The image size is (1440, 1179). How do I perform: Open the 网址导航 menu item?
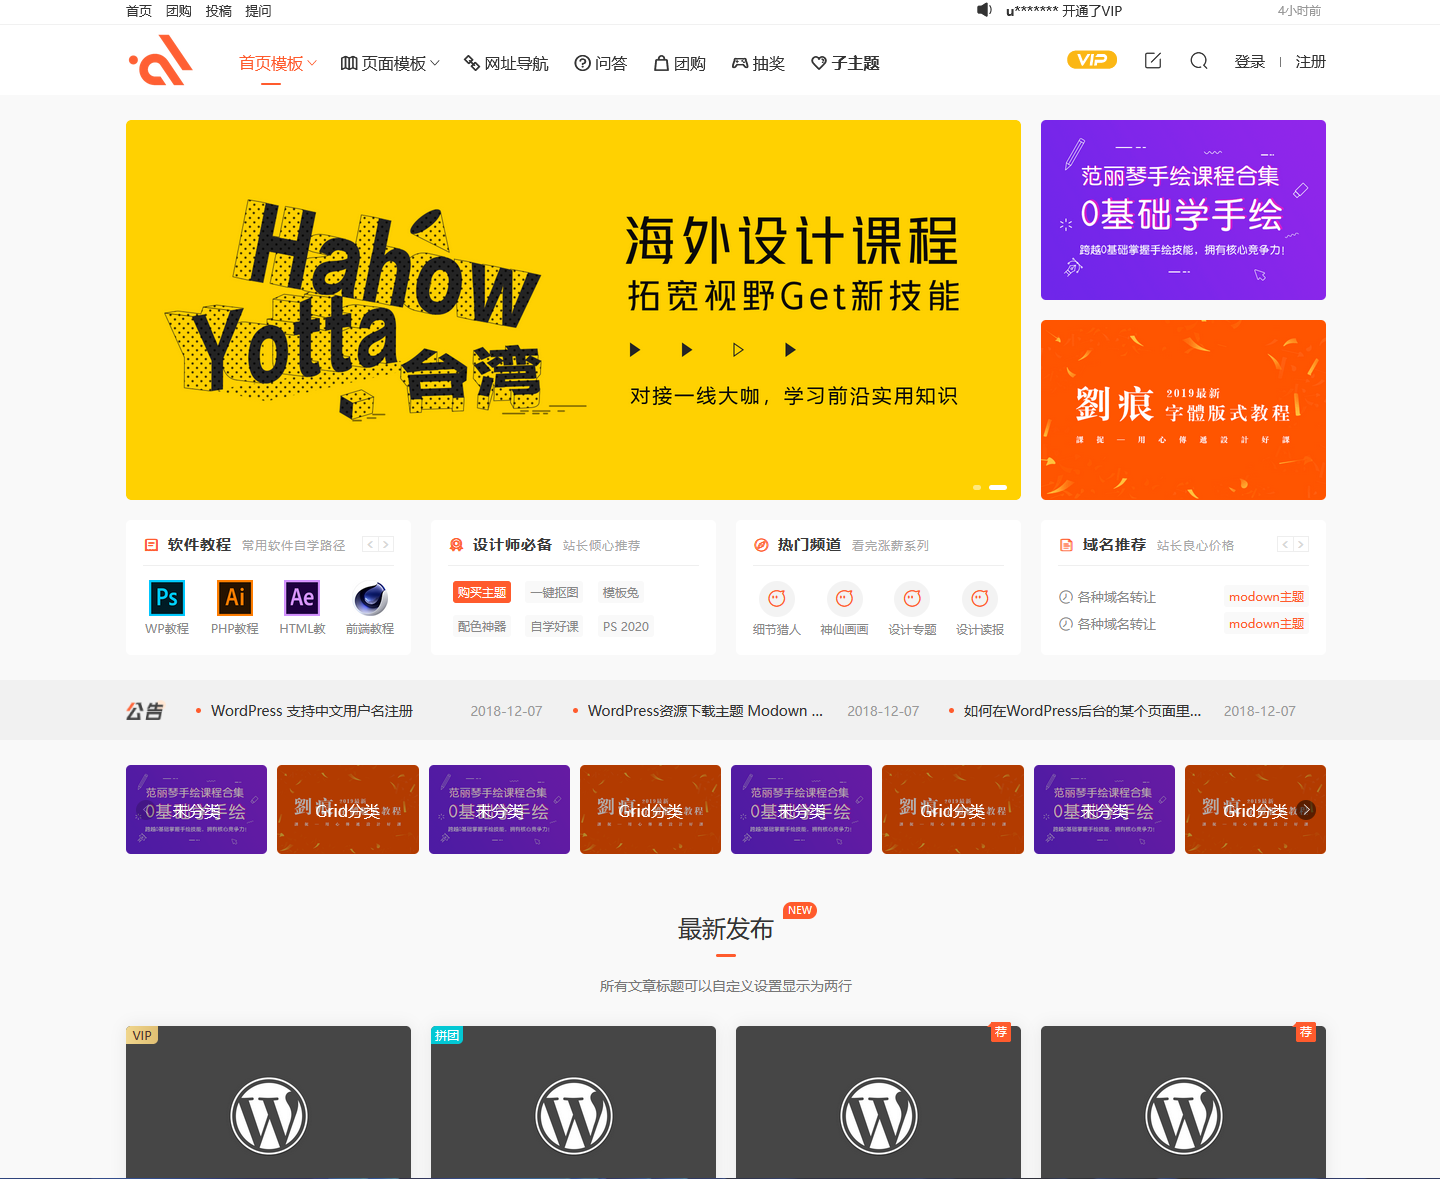pyautogui.click(x=506, y=63)
